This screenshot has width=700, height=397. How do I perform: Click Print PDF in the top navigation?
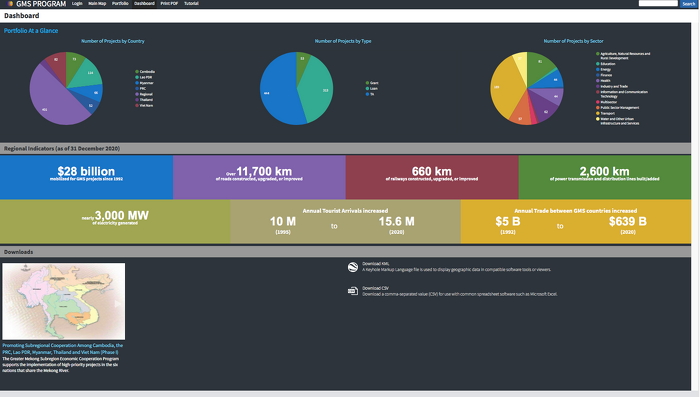click(x=169, y=4)
